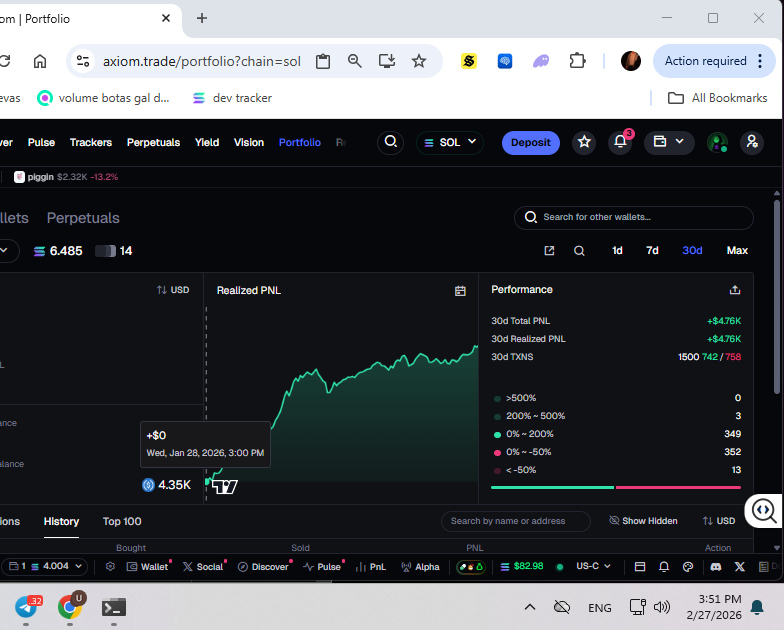Toggle USD currency in history section
The width and height of the screenshot is (784, 630).
pyautogui.click(x=718, y=521)
